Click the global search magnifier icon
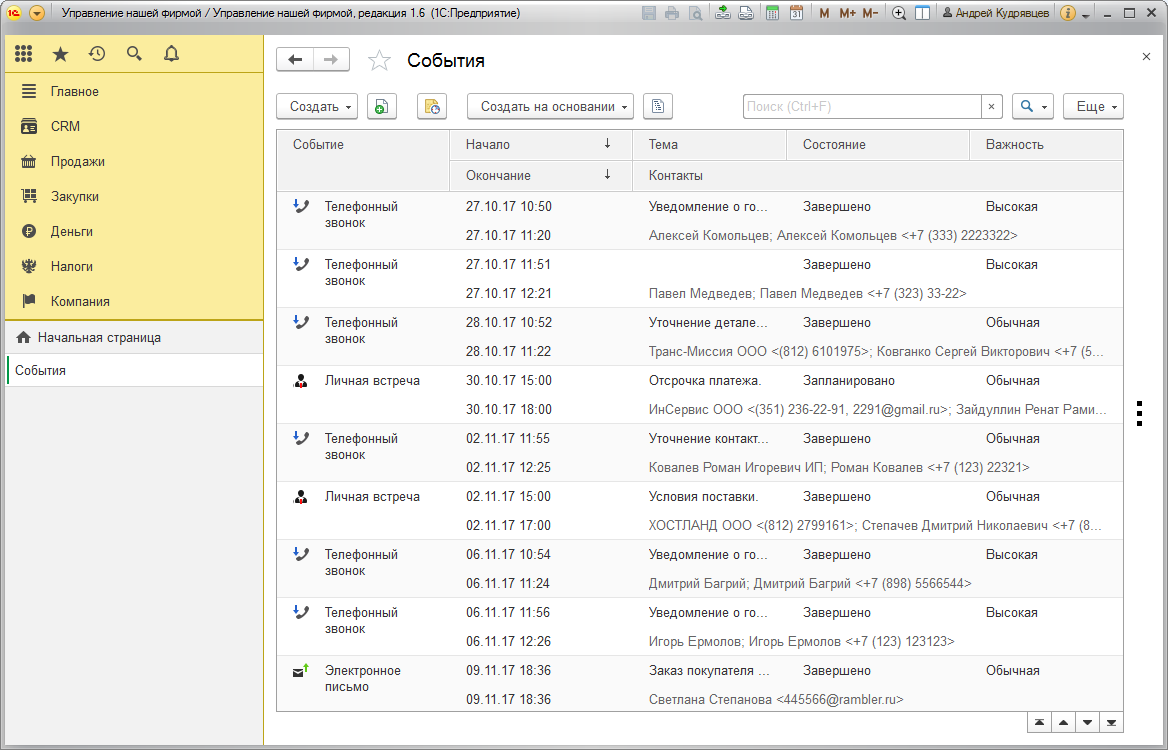 click(134, 54)
